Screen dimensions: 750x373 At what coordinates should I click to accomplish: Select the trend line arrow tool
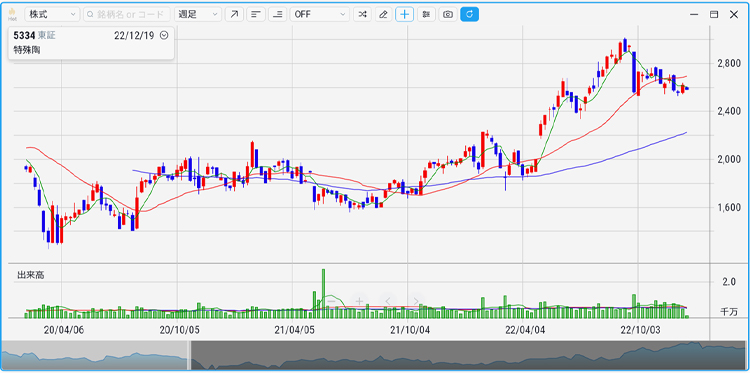[x=234, y=14]
